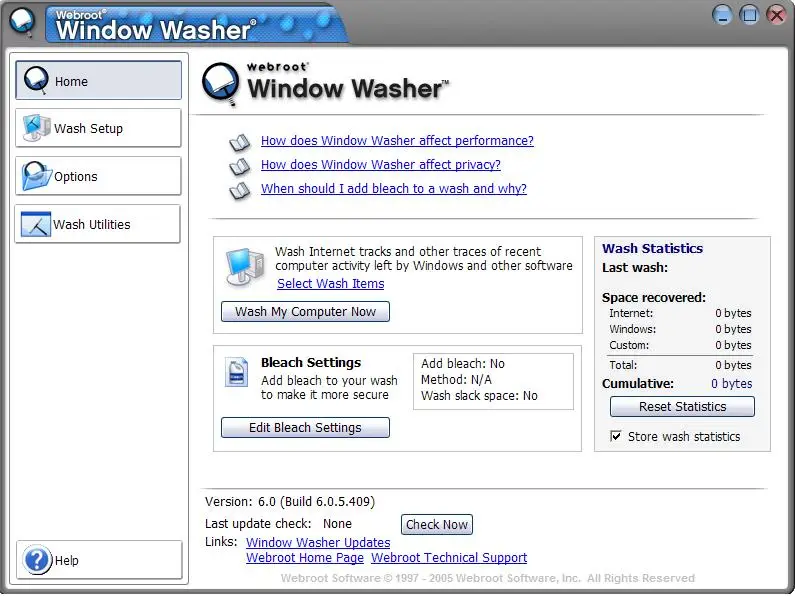Click the Windows space recovered row
Image resolution: width=795 pixels, height=596 pixels.
(x=680, y=329)
